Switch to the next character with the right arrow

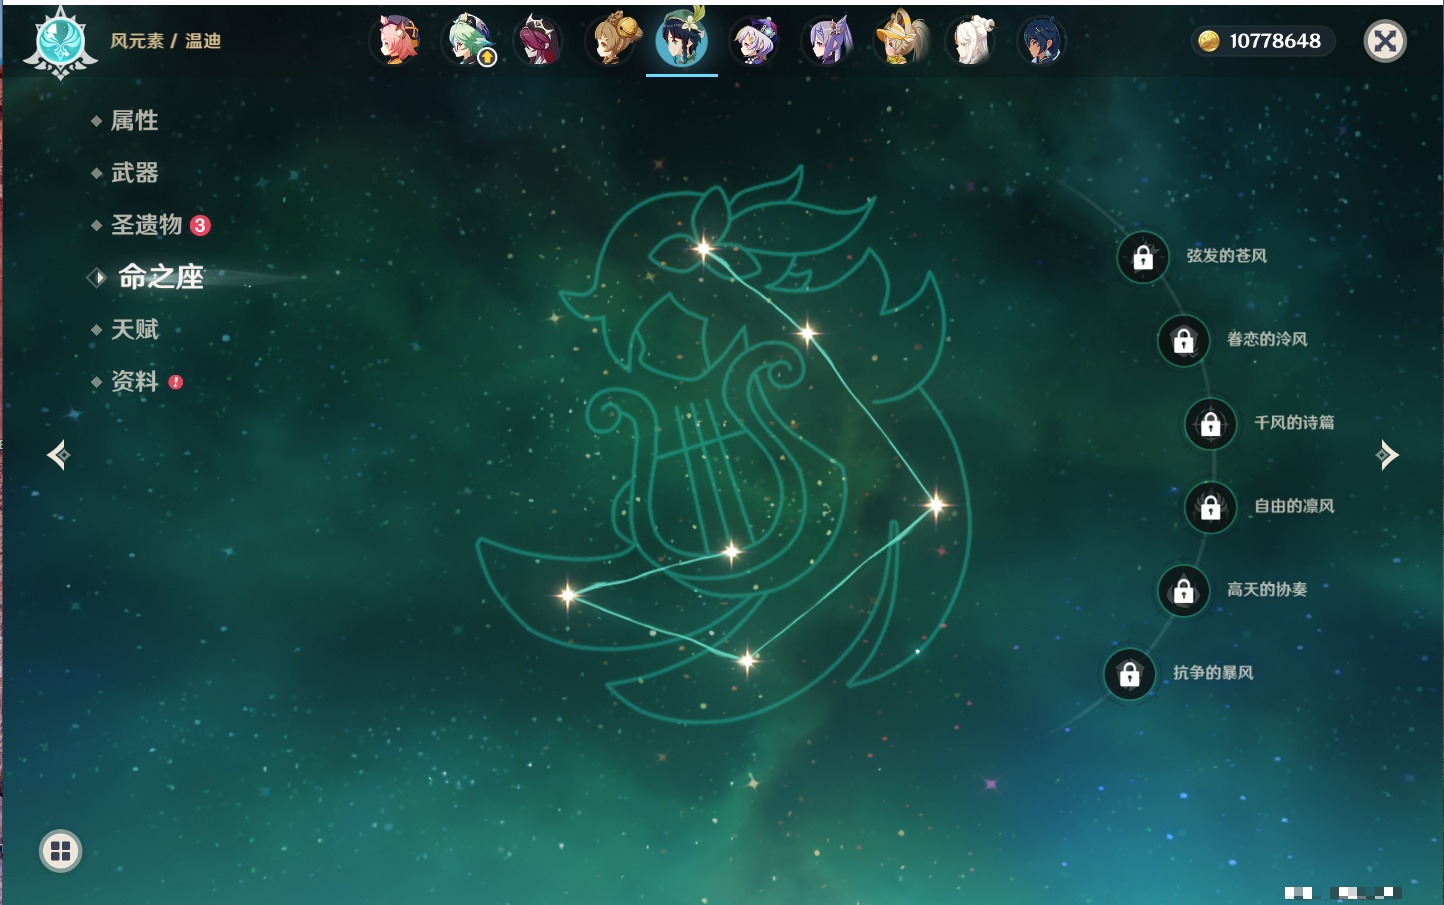[x=1387, y=455]
